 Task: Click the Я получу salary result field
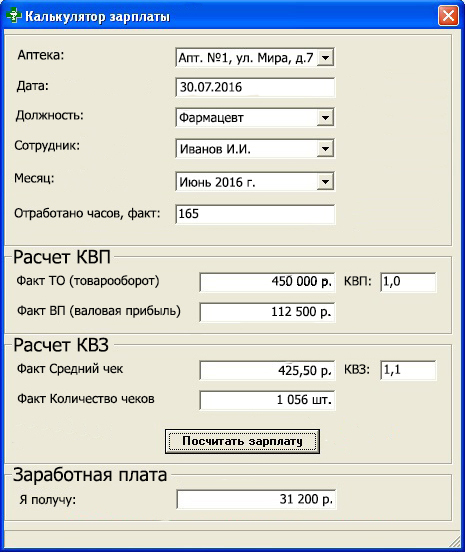(x=256, y=499)
